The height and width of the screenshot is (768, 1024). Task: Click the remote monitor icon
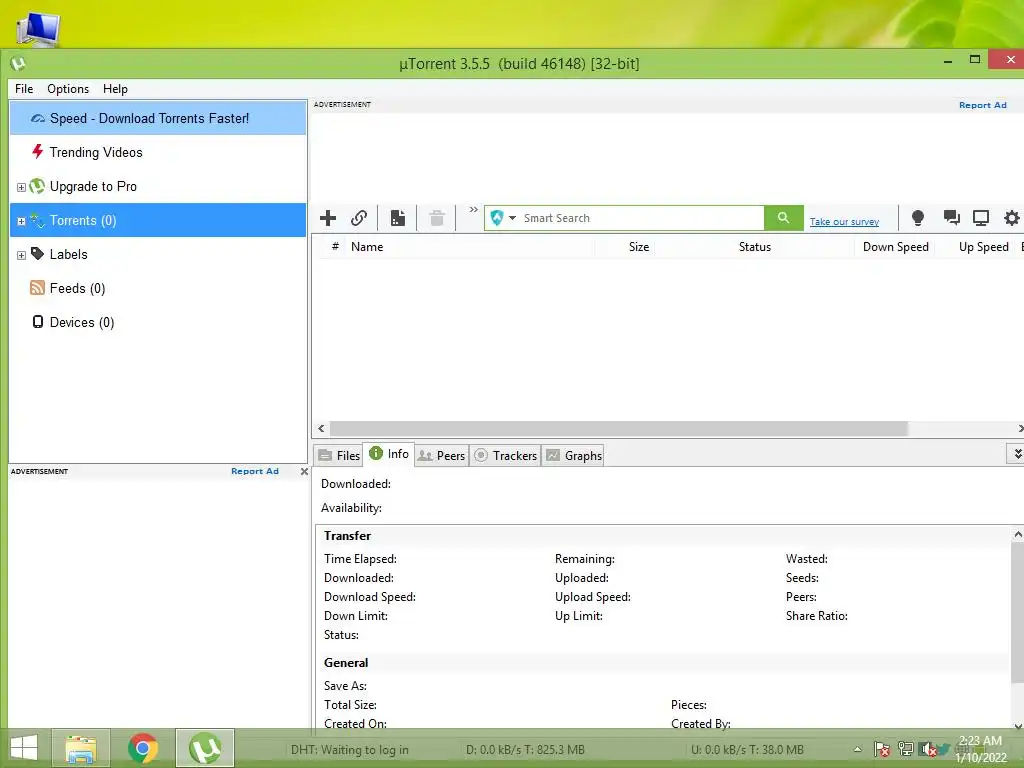coord(981,218)
